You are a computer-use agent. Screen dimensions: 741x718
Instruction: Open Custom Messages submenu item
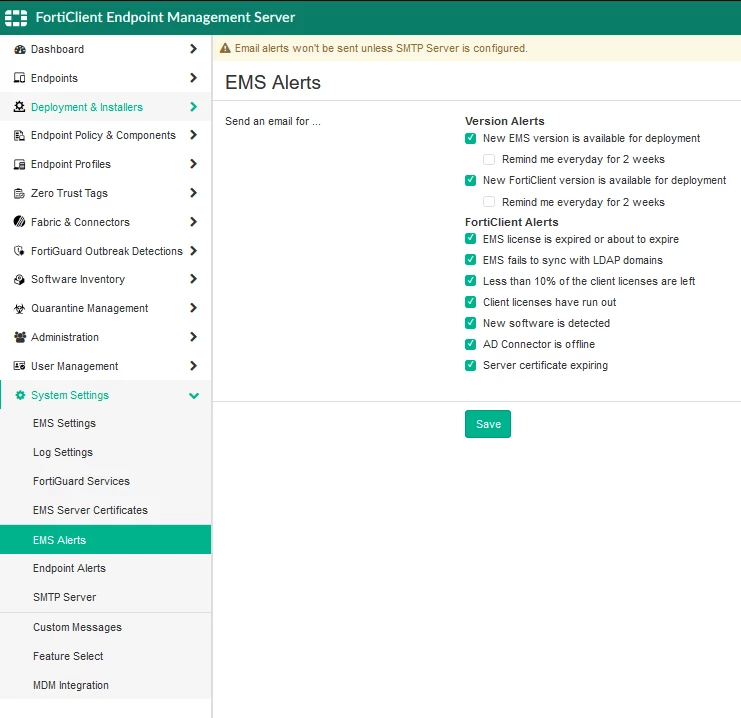pyautogui.click(x=105, y=627)
